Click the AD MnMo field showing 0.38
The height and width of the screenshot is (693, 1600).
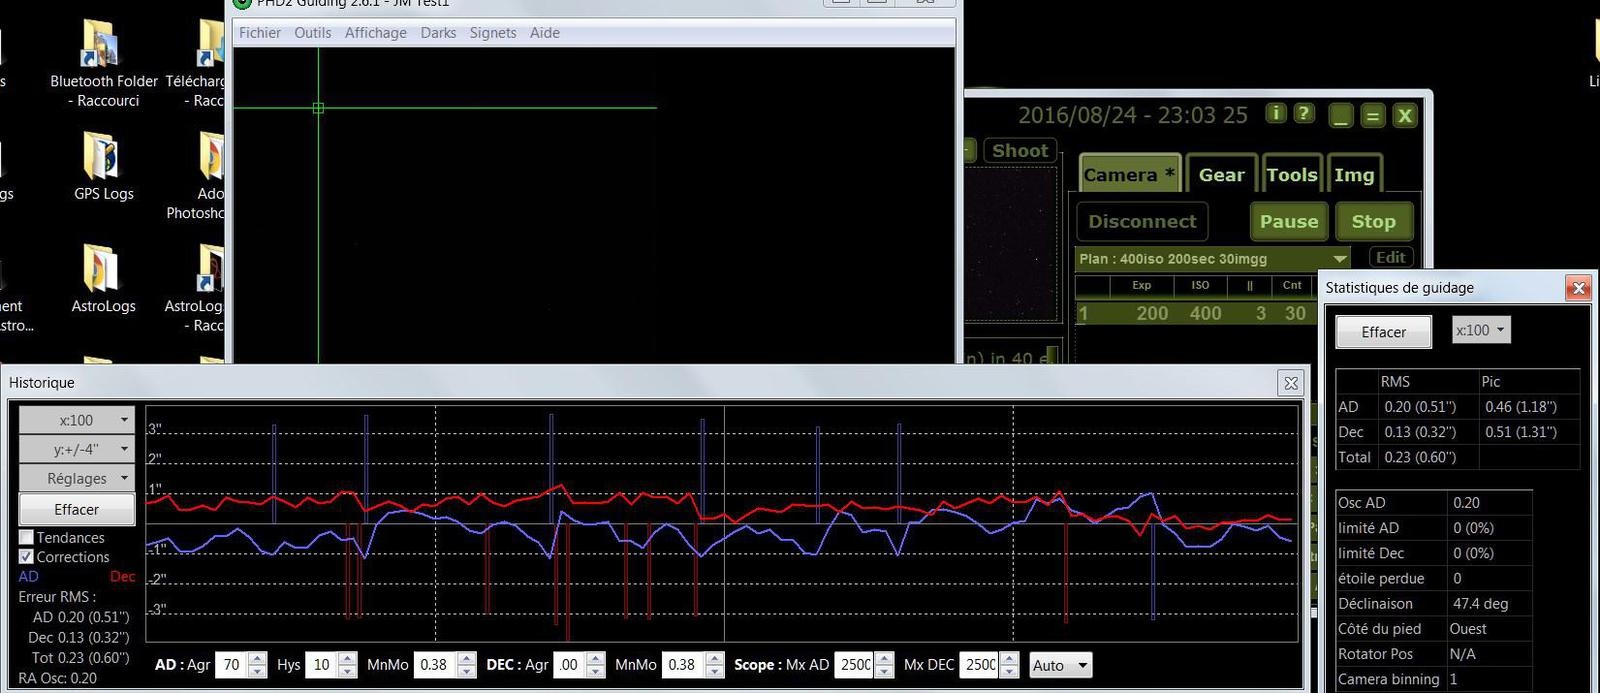[435, 665]
